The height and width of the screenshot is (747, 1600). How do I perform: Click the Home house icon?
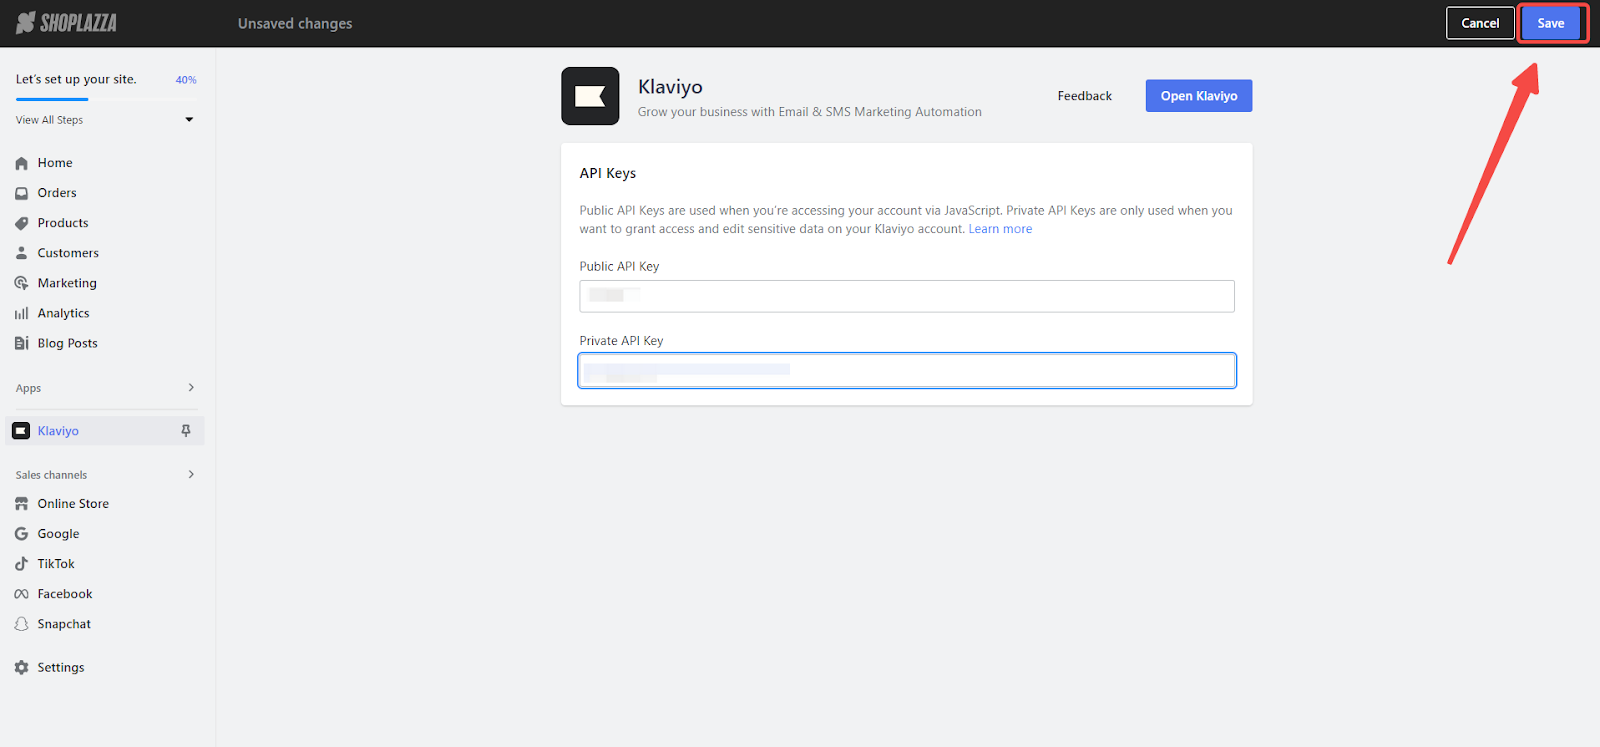[21, 163]
